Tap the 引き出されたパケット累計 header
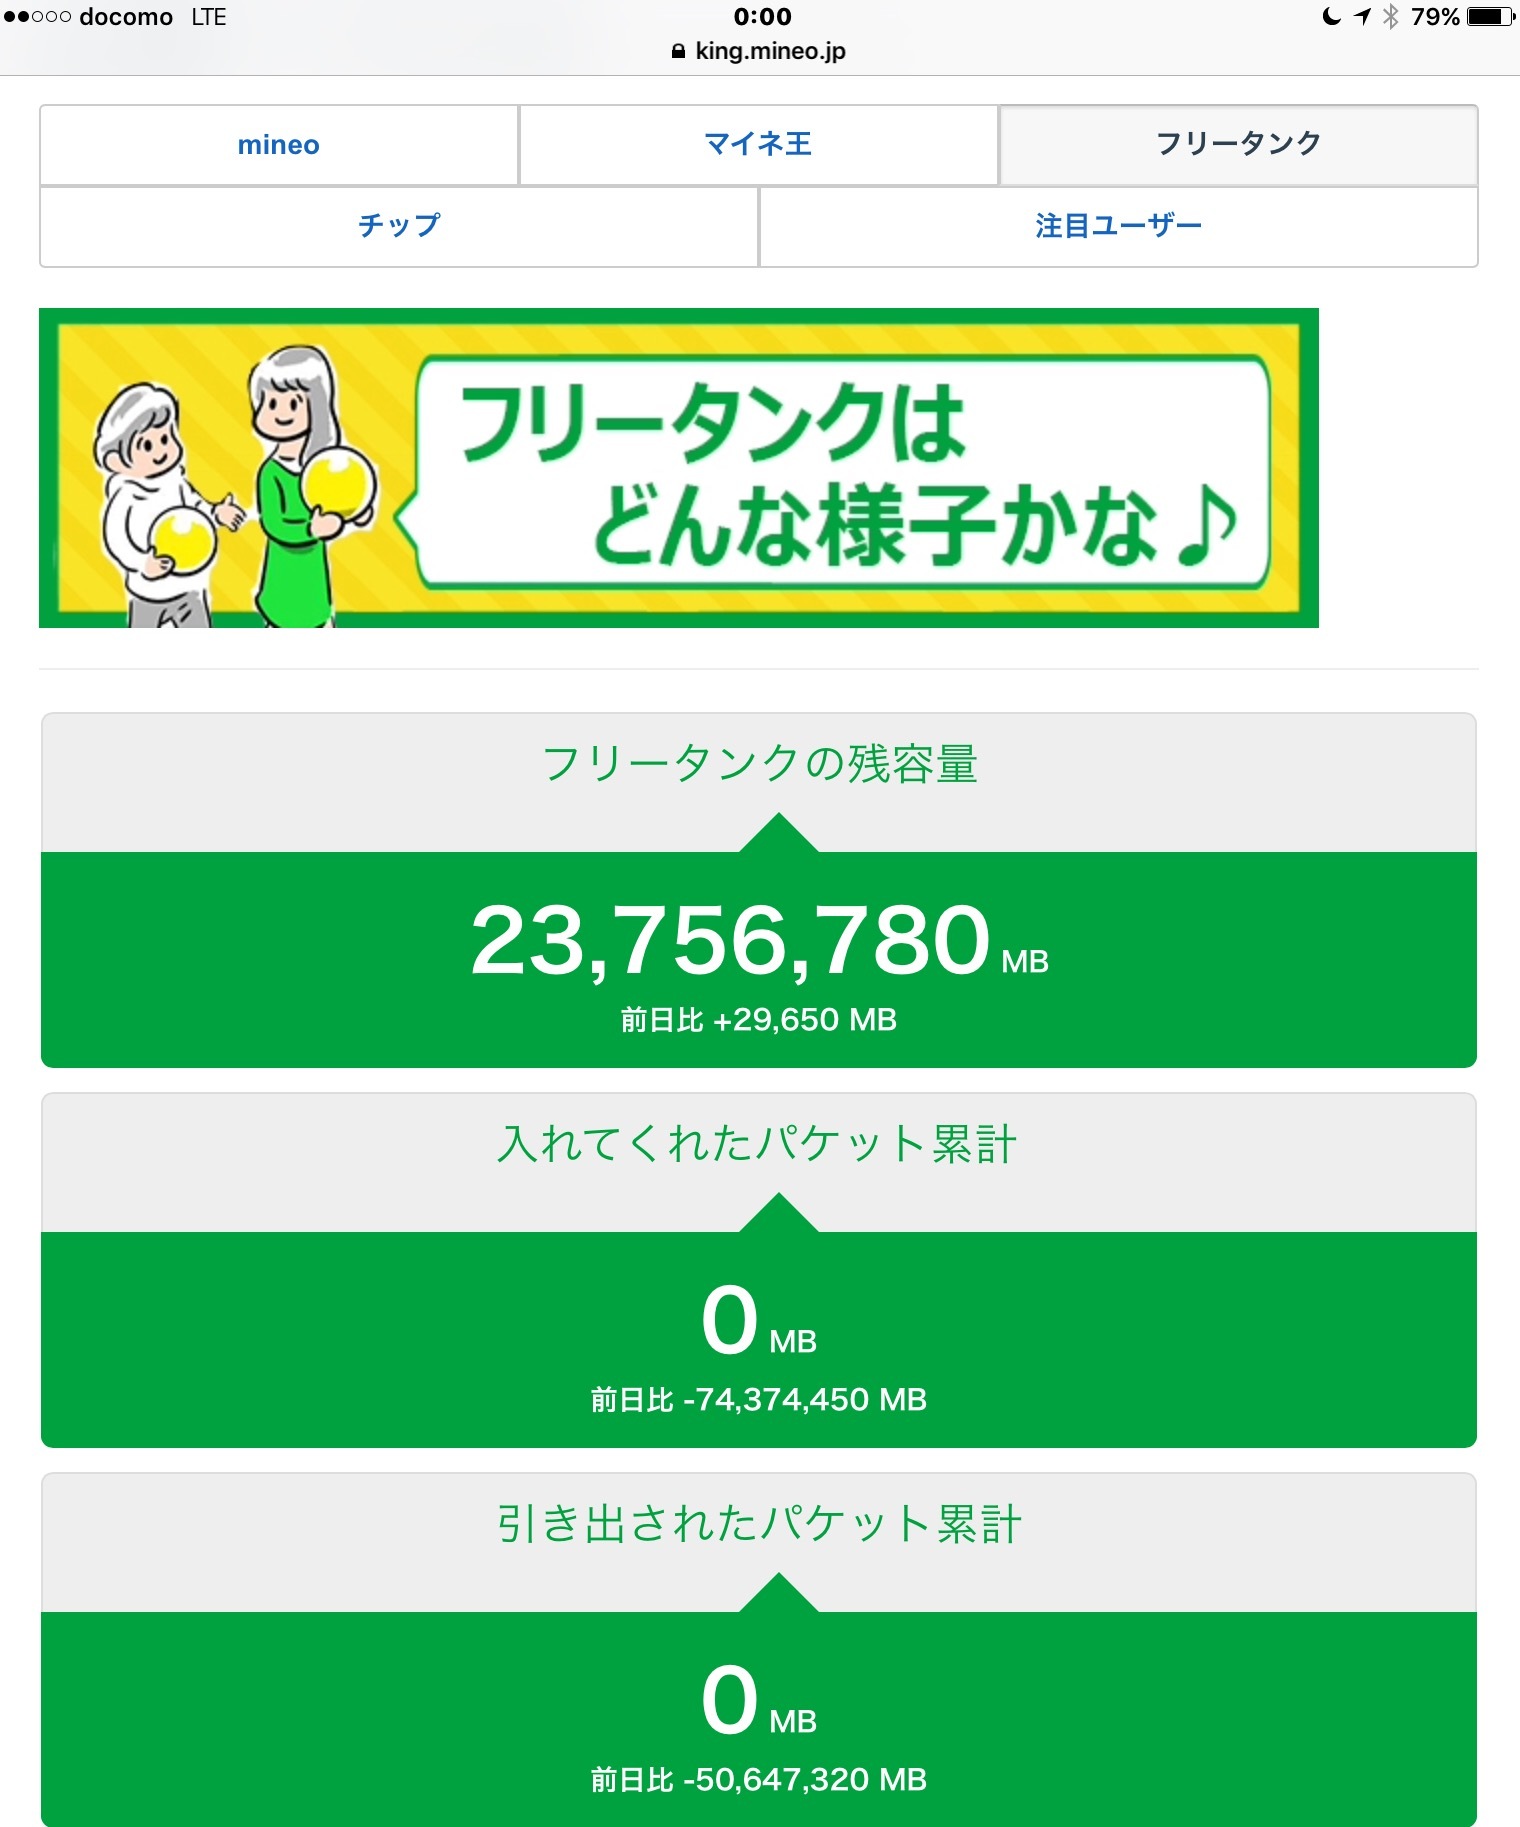The width and height of the screenshot is (1520, 1827). (x=758, y=1525)
